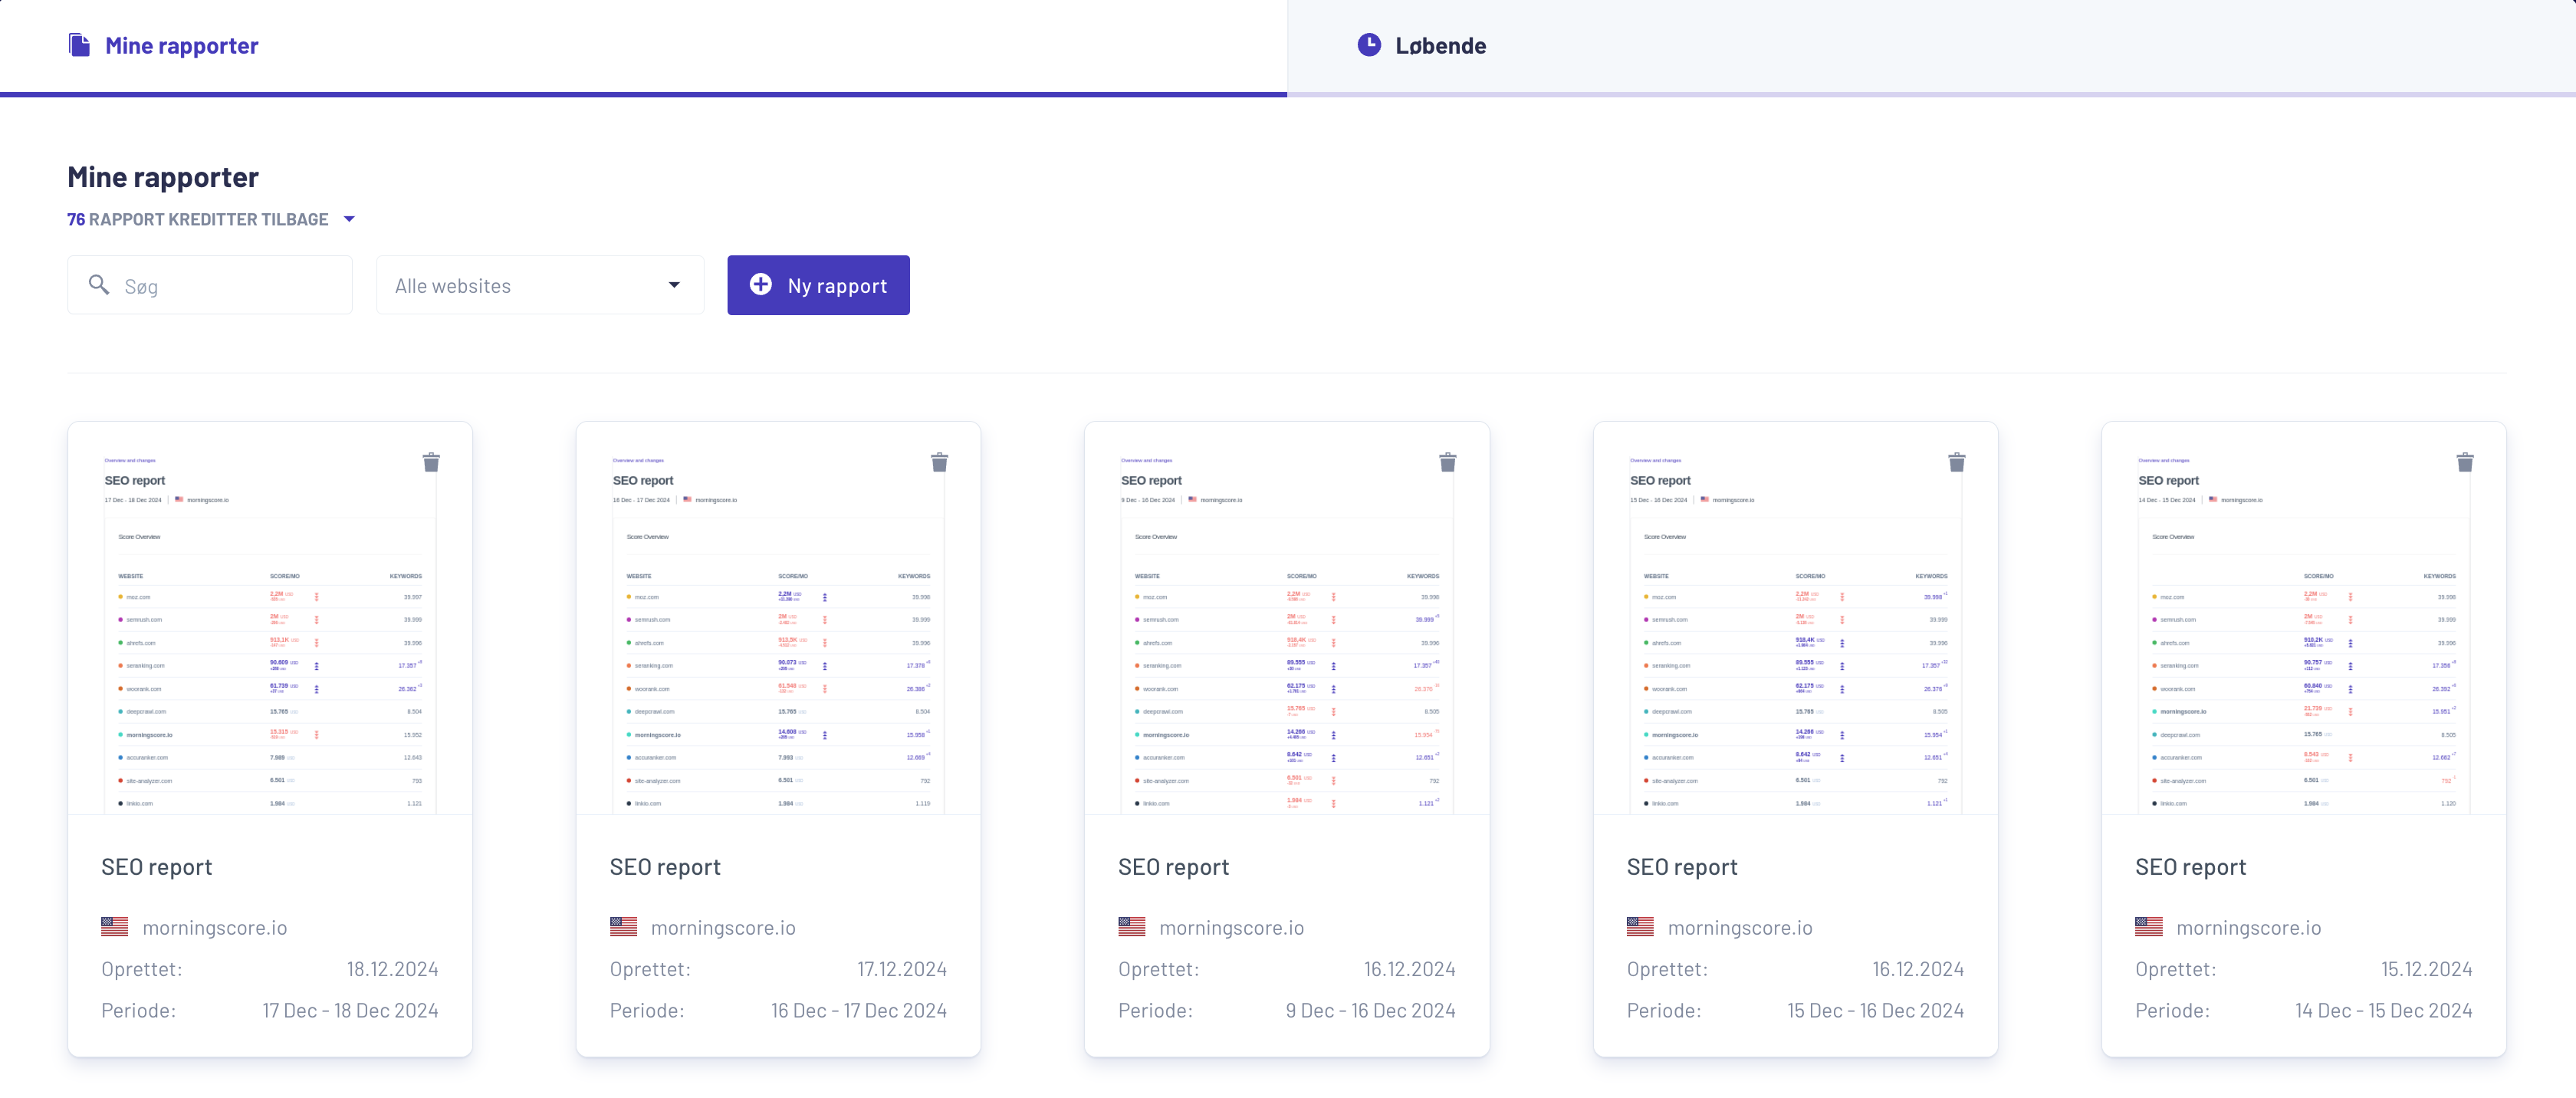The image size is (2576, 1098).
Task: Click the created date 17.12.2024
Action: coord(902,969)
